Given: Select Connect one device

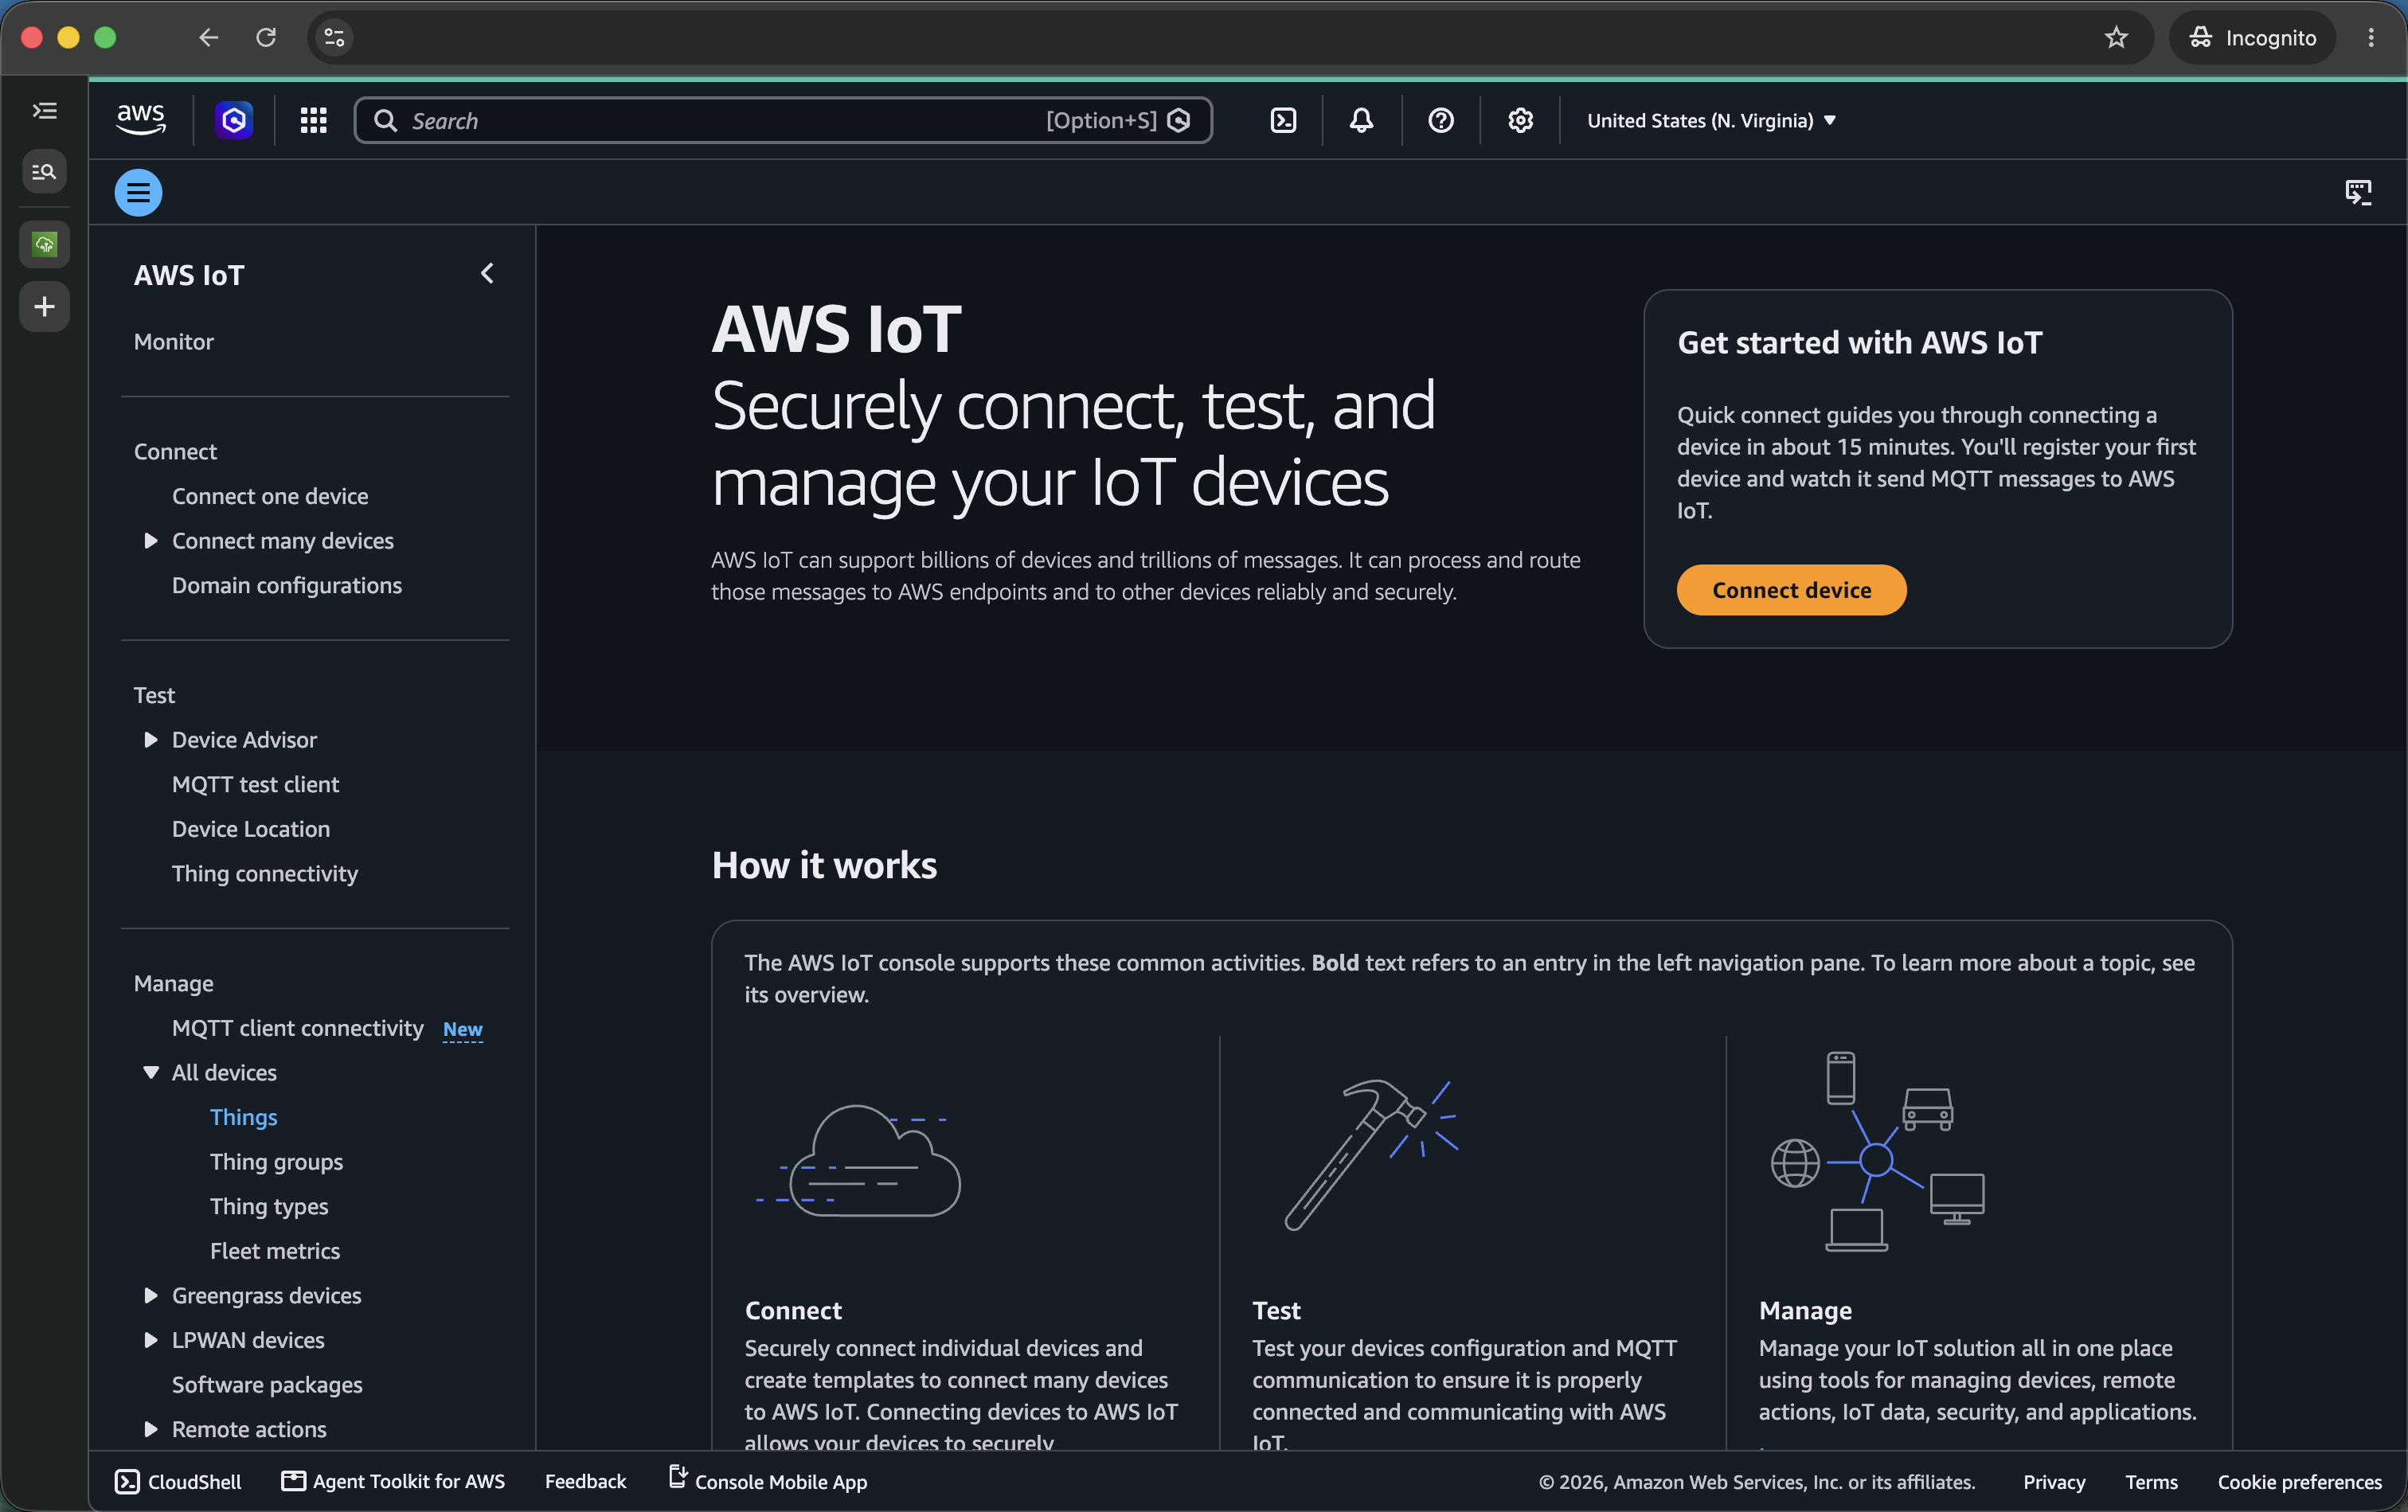Looking at the screenshot, I should tap(270, 497).
